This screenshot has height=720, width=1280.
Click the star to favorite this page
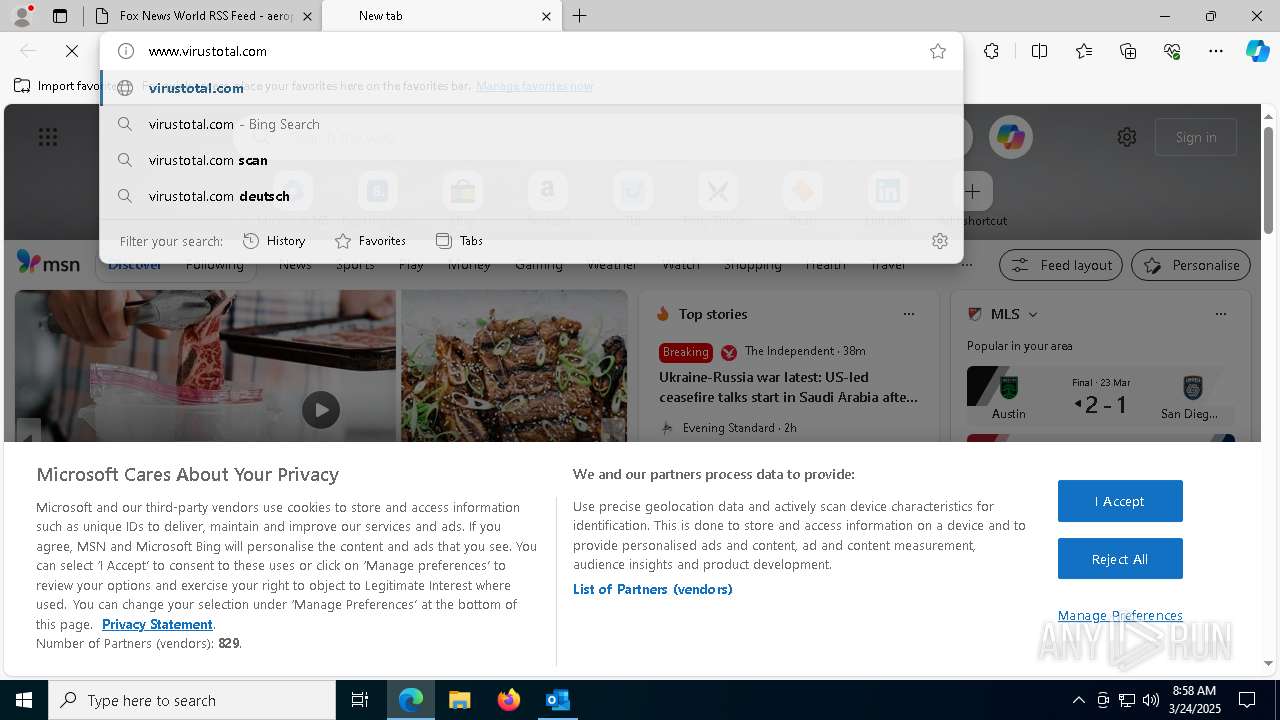pos(938,51)
